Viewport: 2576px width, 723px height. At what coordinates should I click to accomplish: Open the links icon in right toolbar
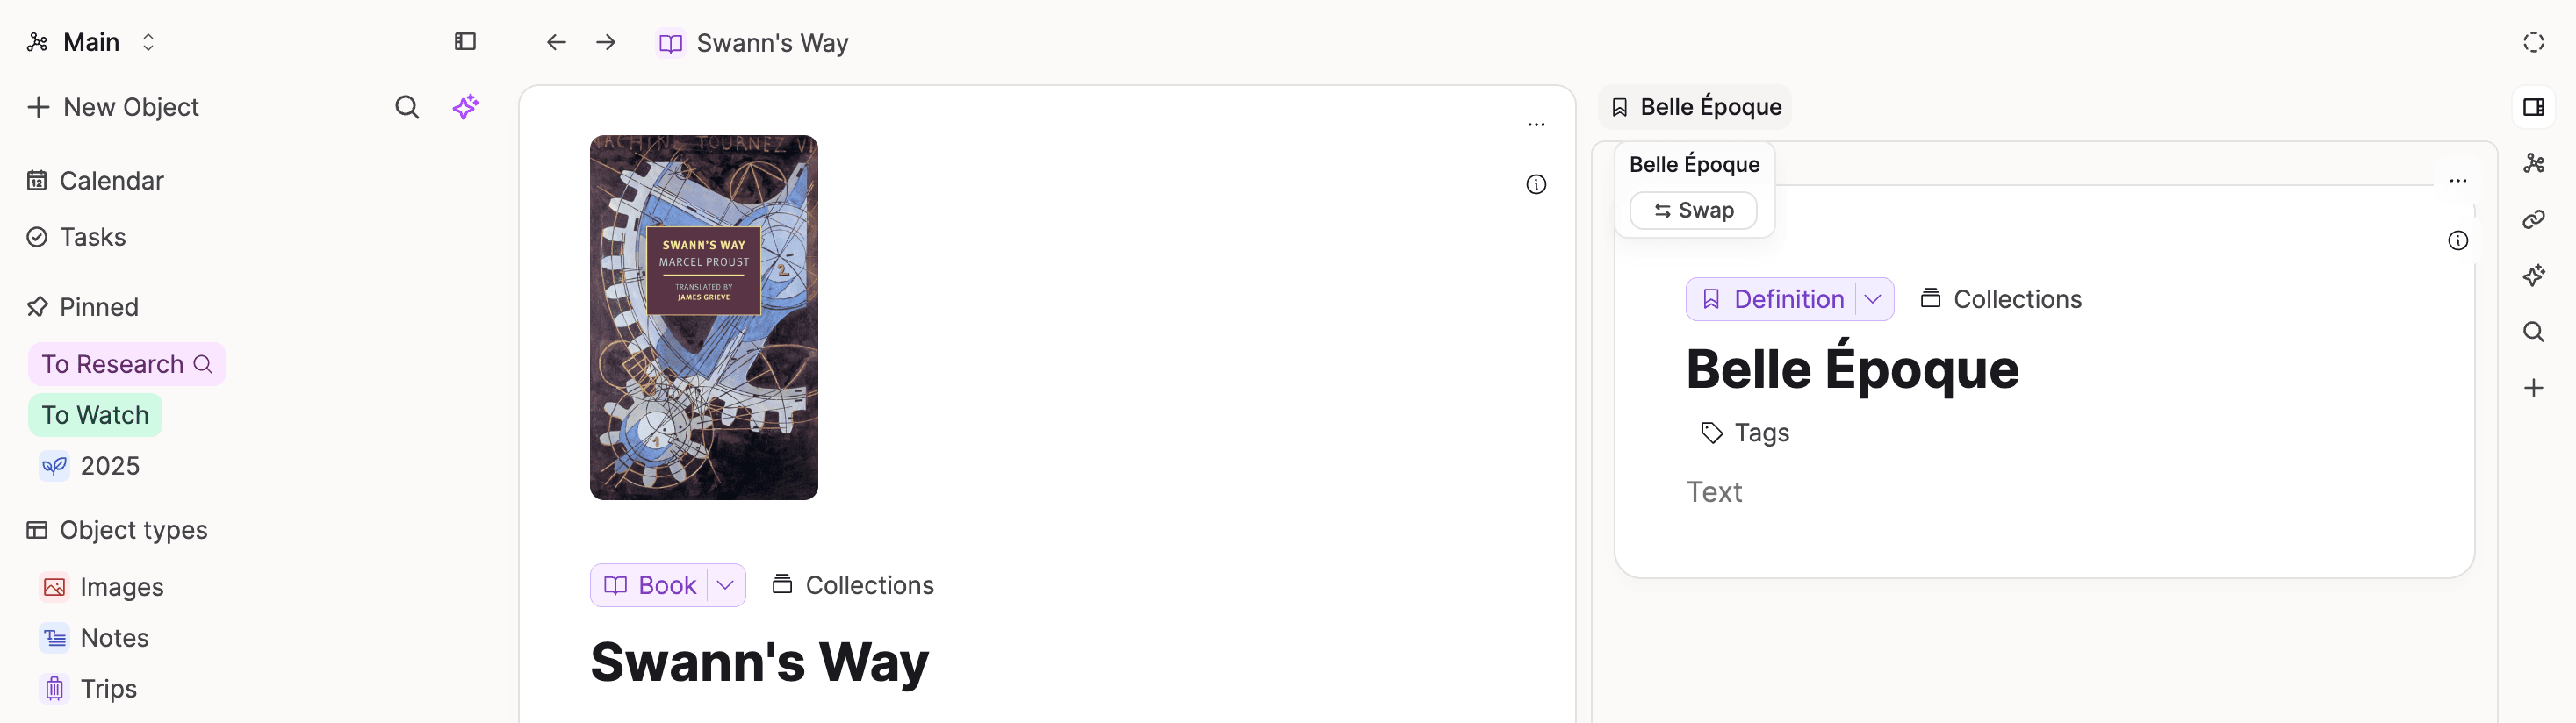(2533, 219)
